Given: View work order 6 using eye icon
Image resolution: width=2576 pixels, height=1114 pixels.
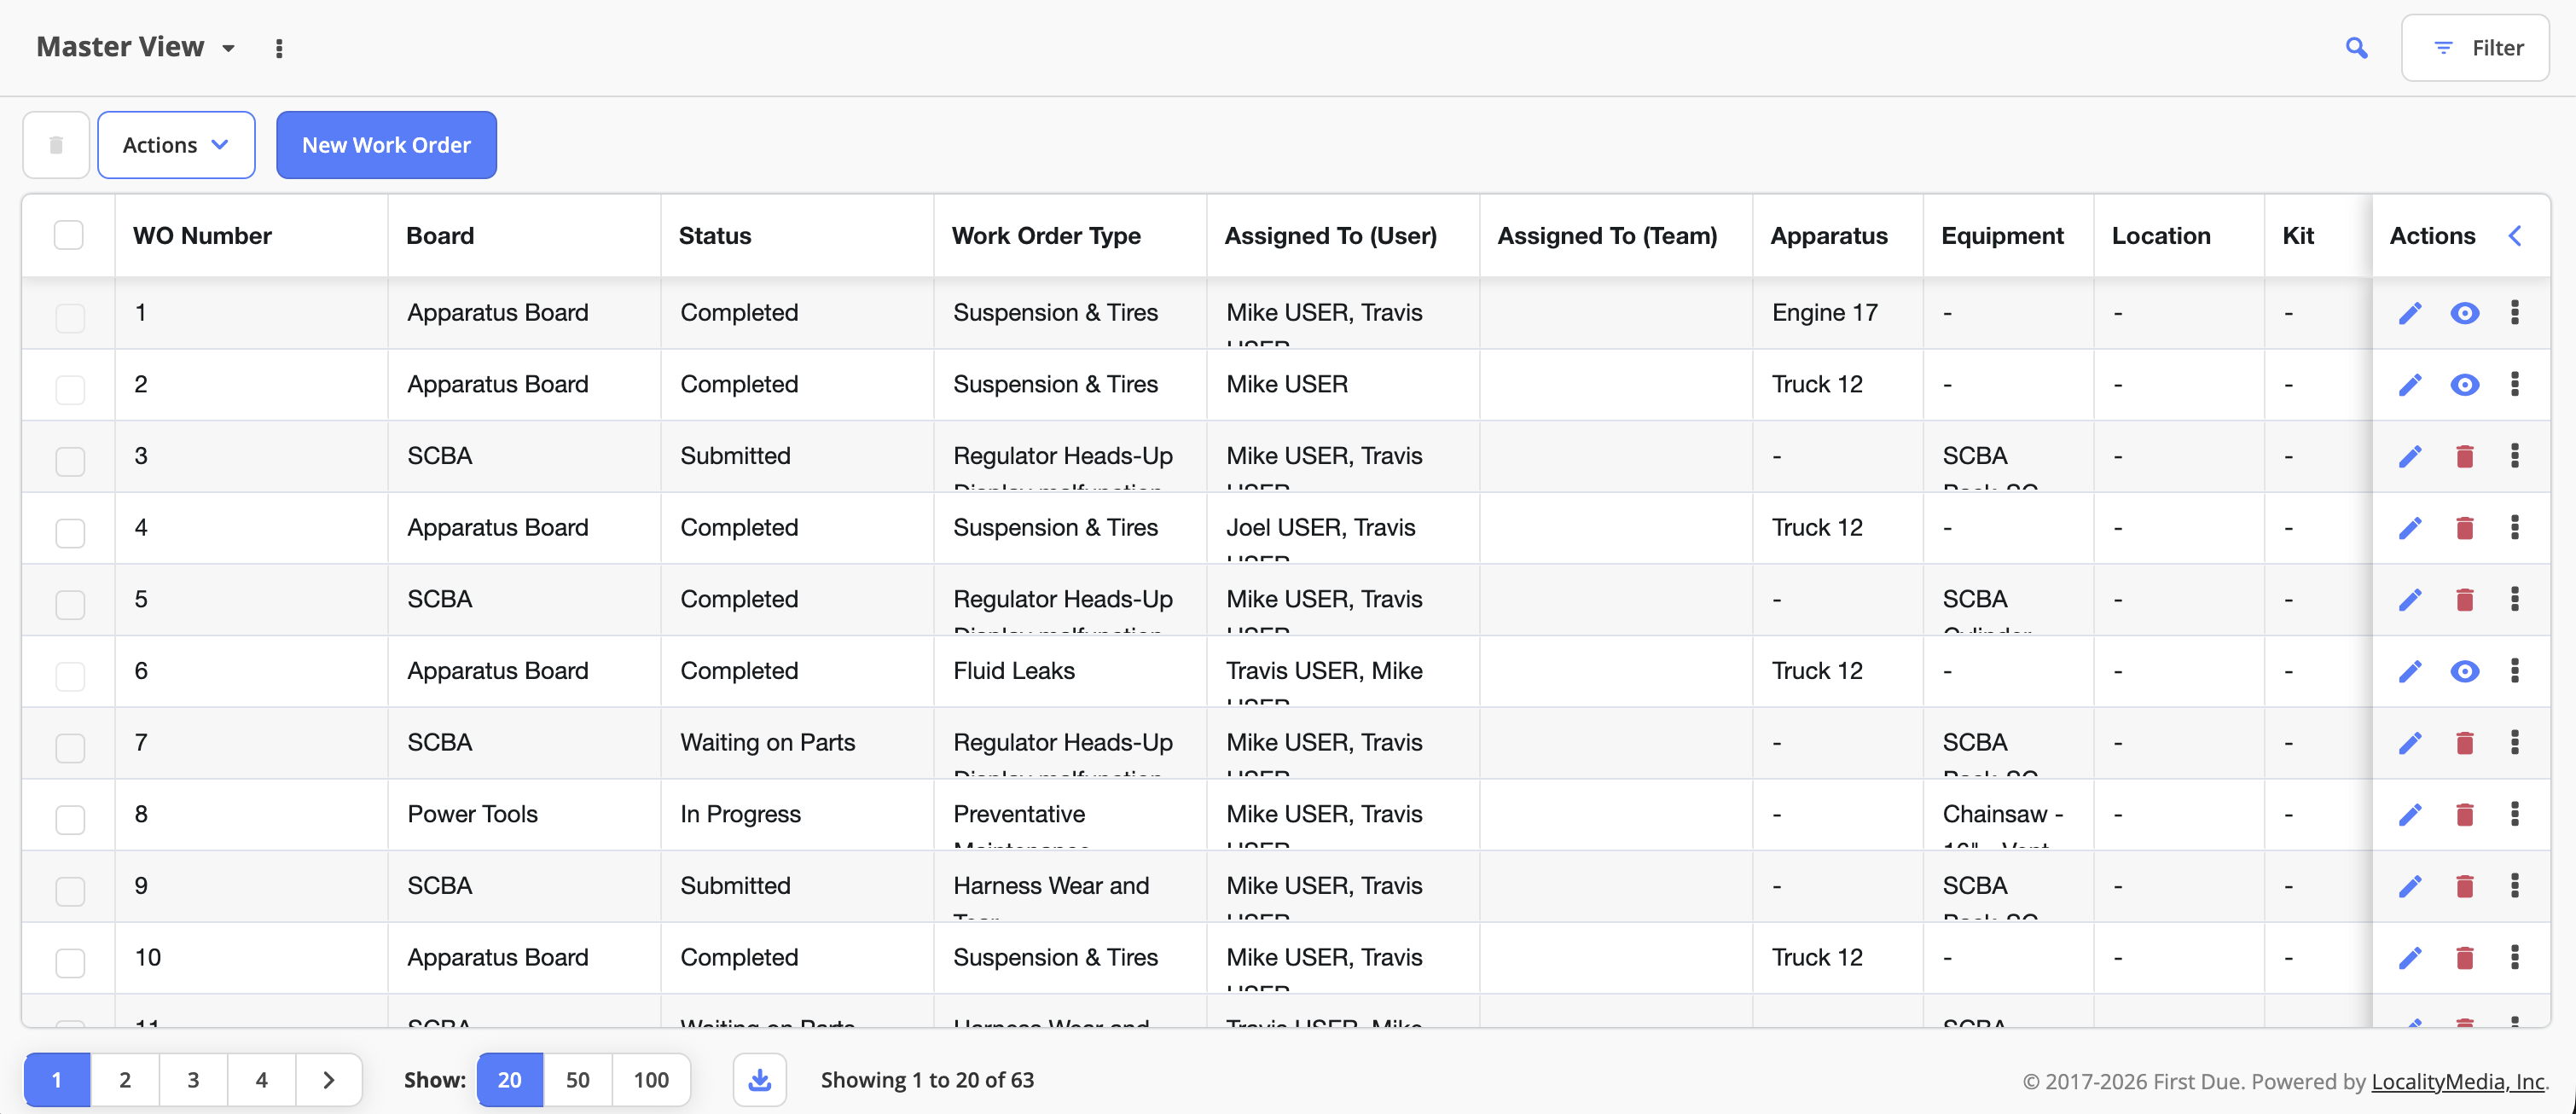Looking at the screenshot, I should click(2464, 671).
